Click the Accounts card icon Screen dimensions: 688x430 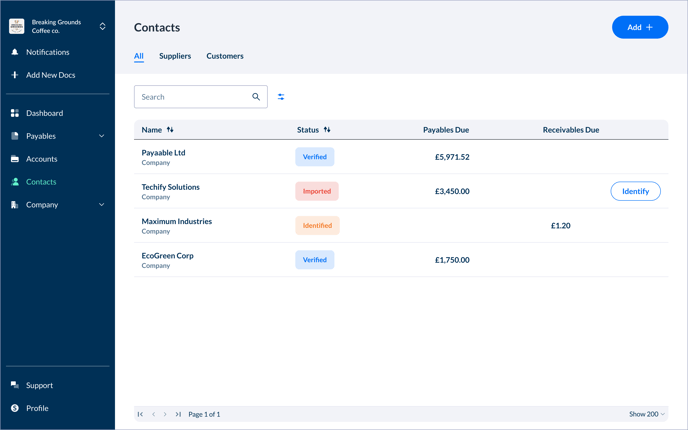point(14,159)
